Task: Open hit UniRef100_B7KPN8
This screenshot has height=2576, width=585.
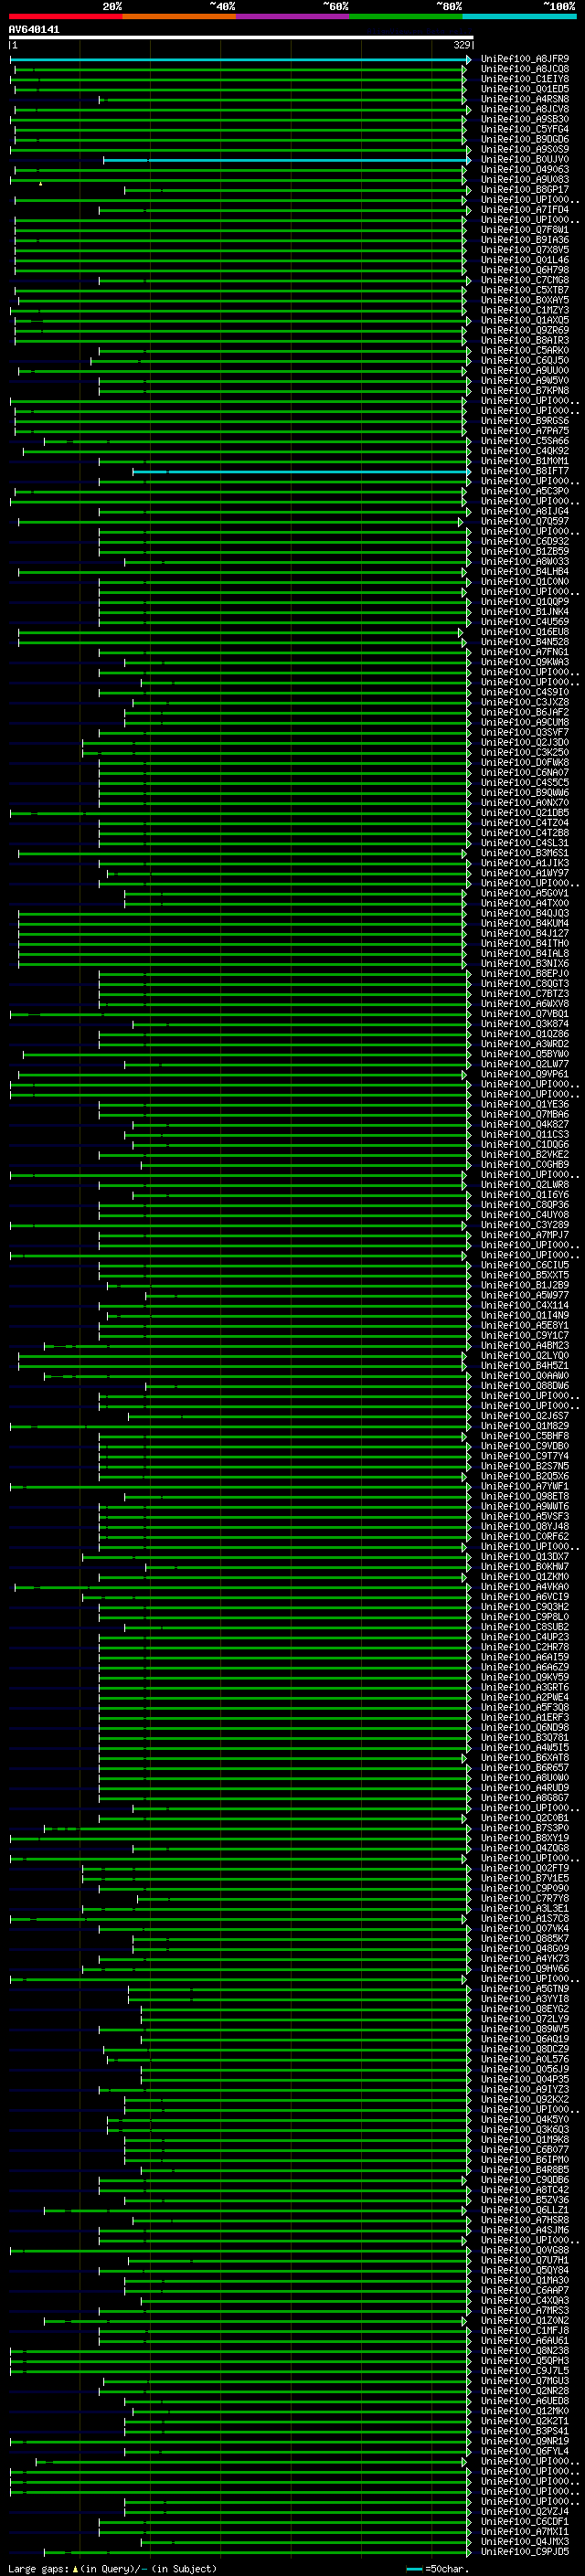Action: (x=525, y=391)
